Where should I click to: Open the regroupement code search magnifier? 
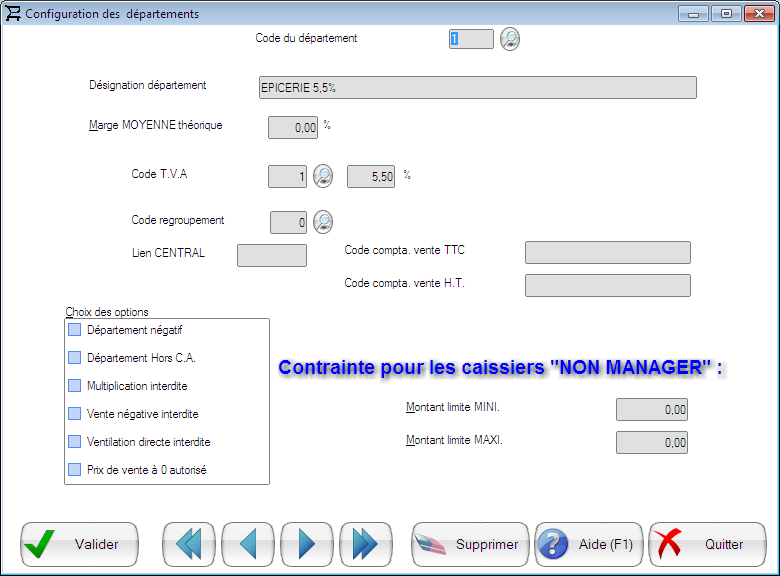322,221
